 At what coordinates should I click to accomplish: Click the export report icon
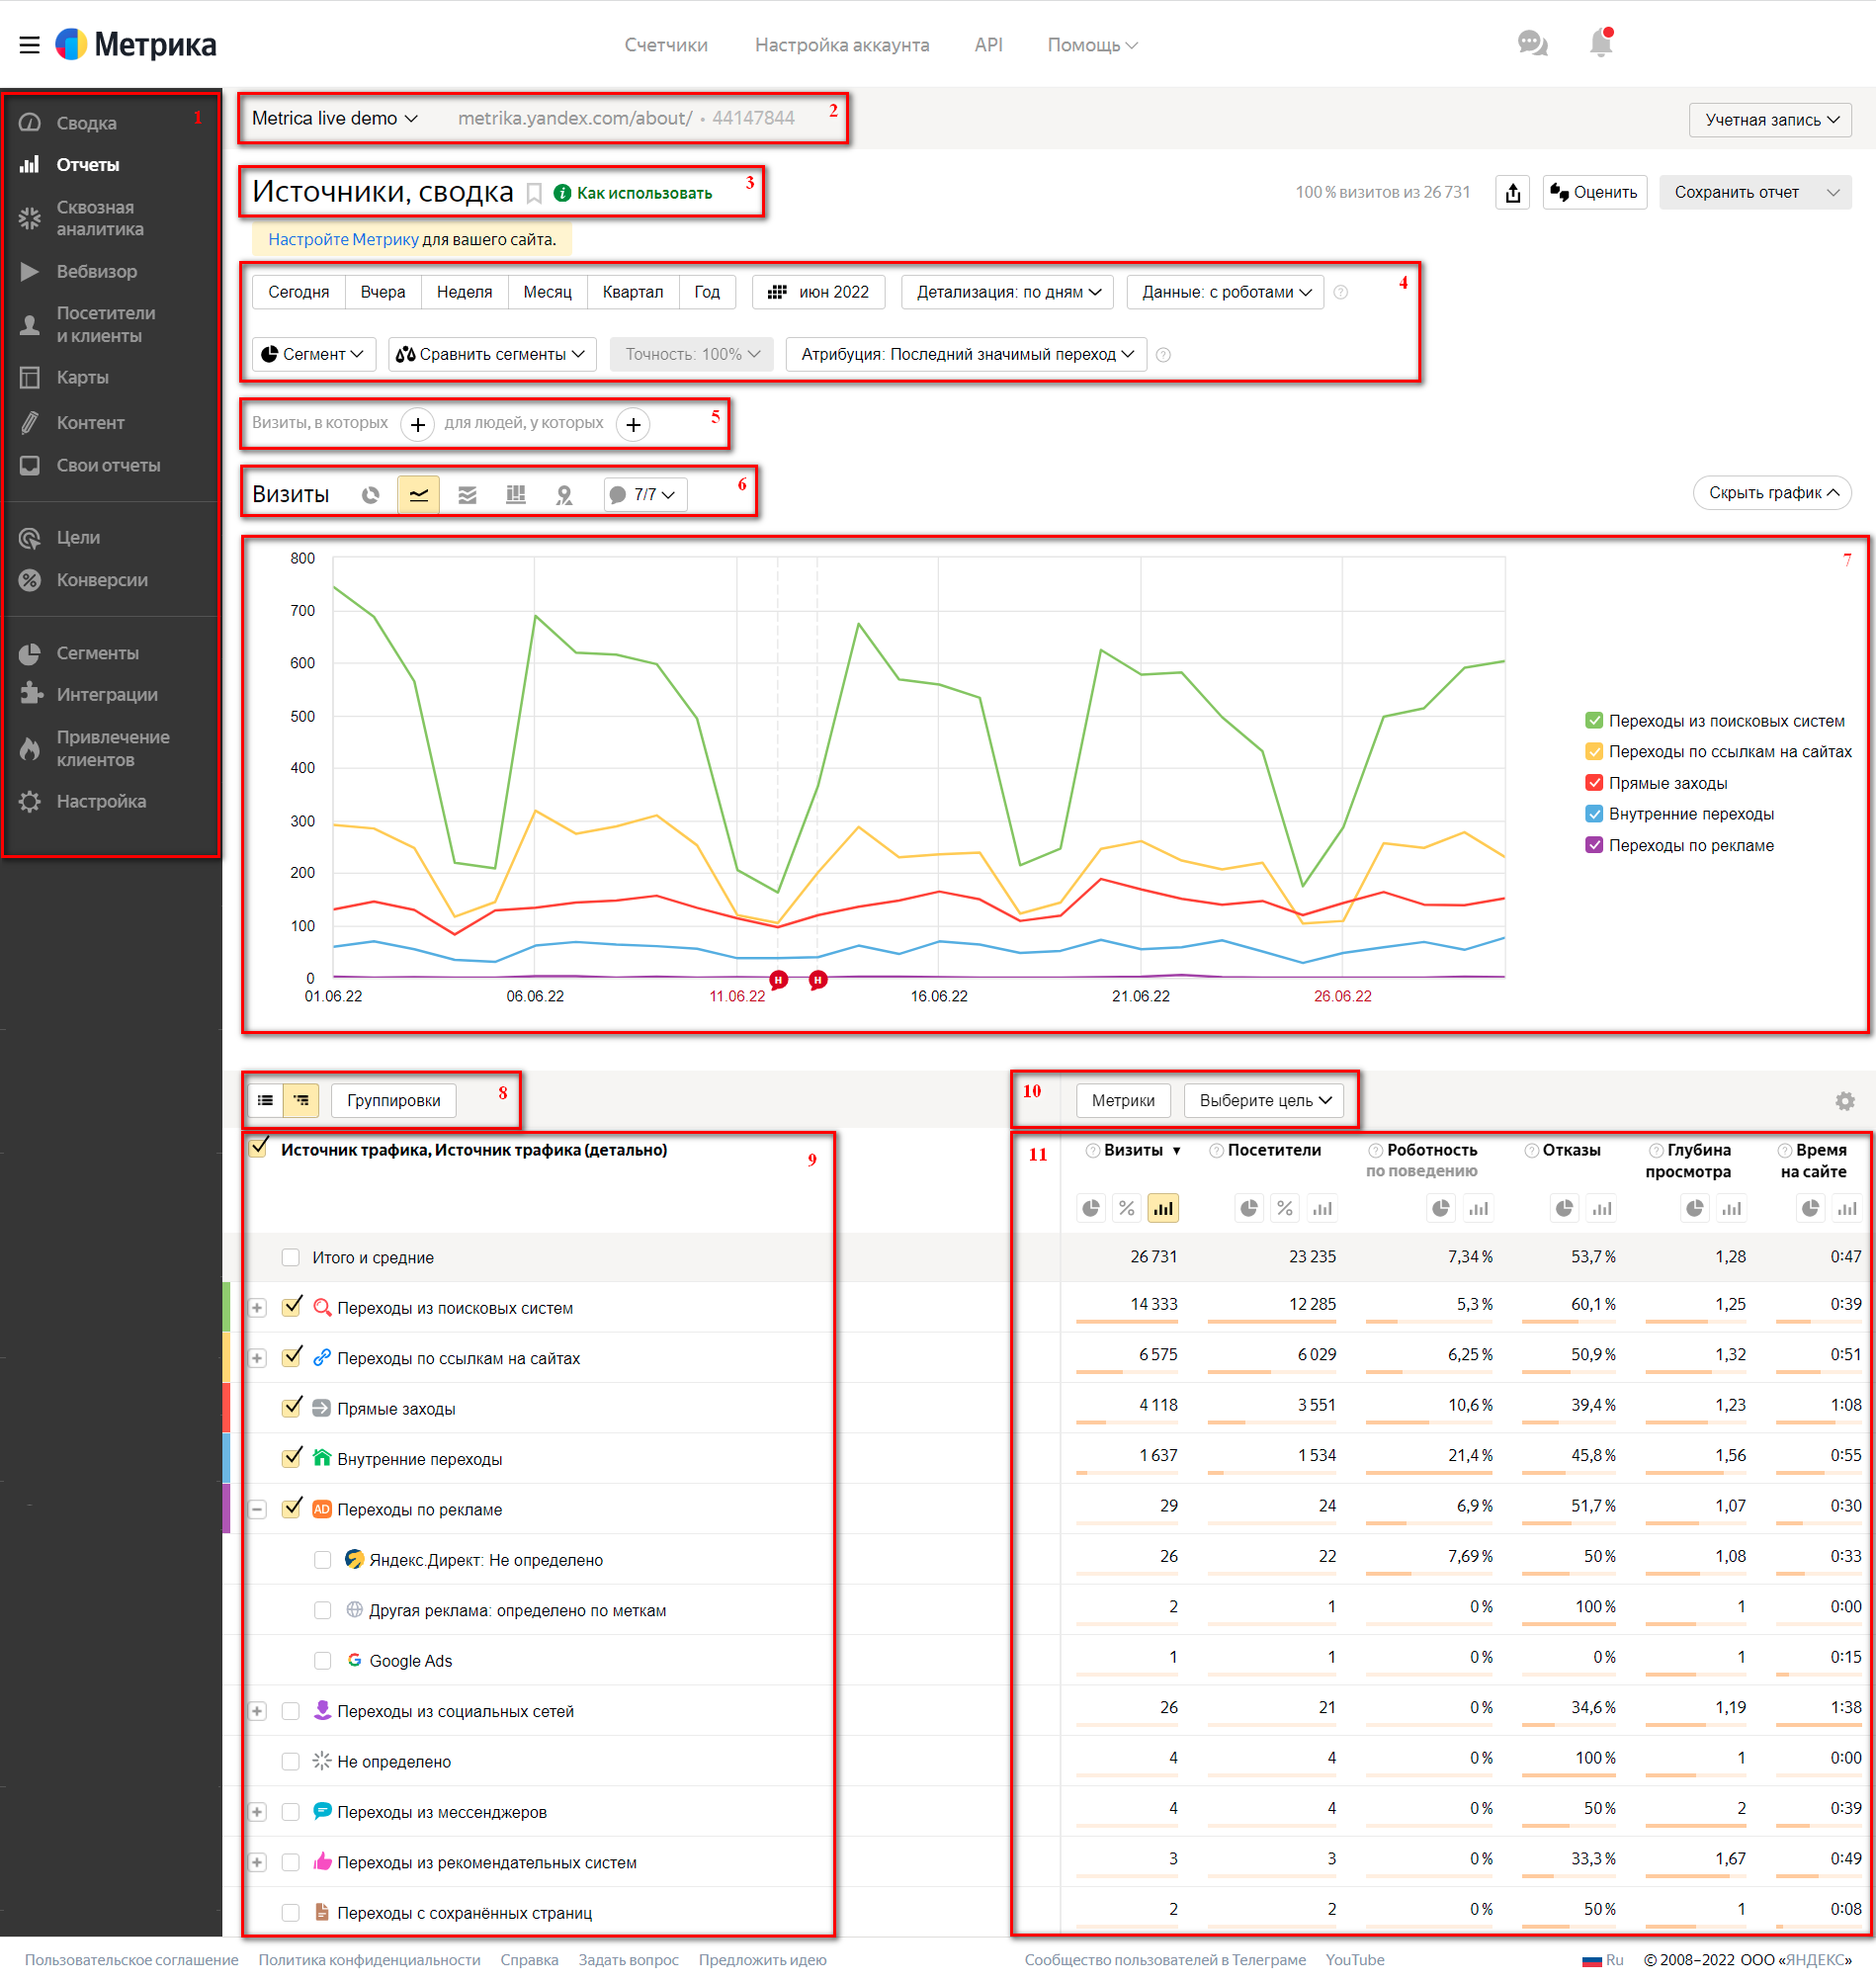coord(1513,193)
